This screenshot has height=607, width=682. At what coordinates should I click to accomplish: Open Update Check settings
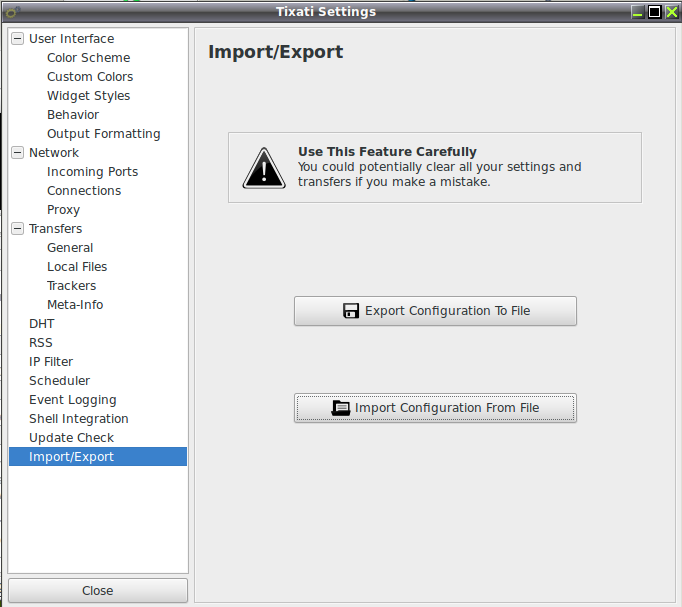click(71, 438)
